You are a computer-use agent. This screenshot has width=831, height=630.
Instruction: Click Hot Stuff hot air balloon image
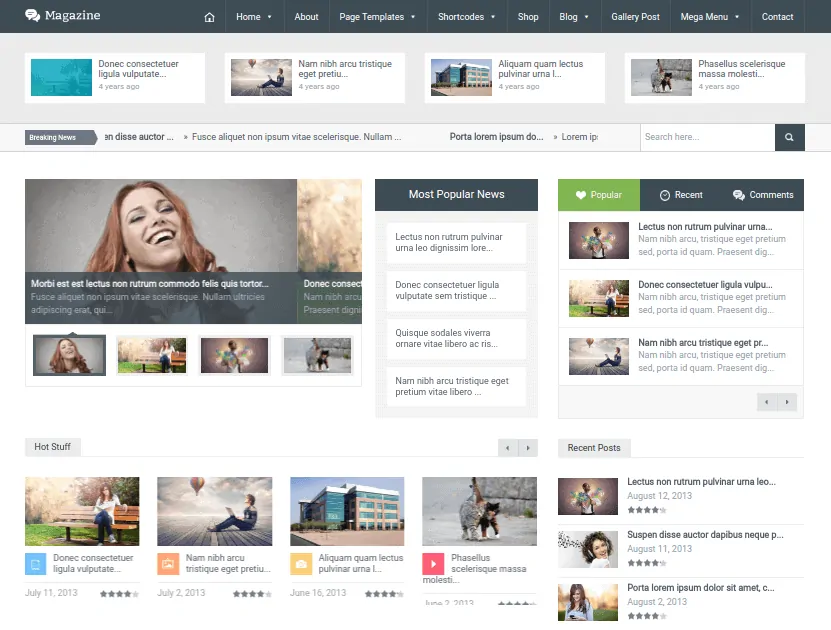[x=215, y=511]
